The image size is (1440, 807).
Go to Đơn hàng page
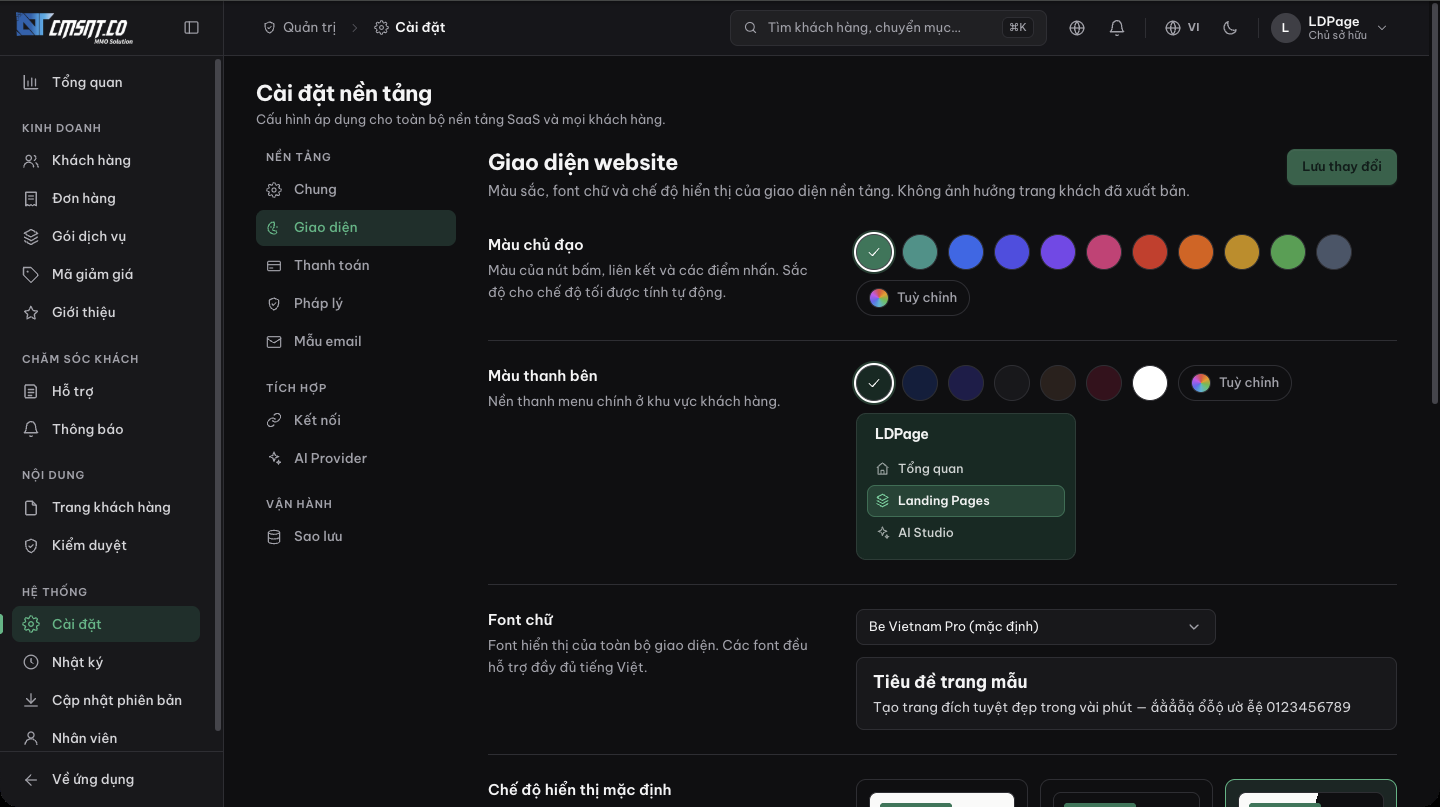click(x=106, y=198)
